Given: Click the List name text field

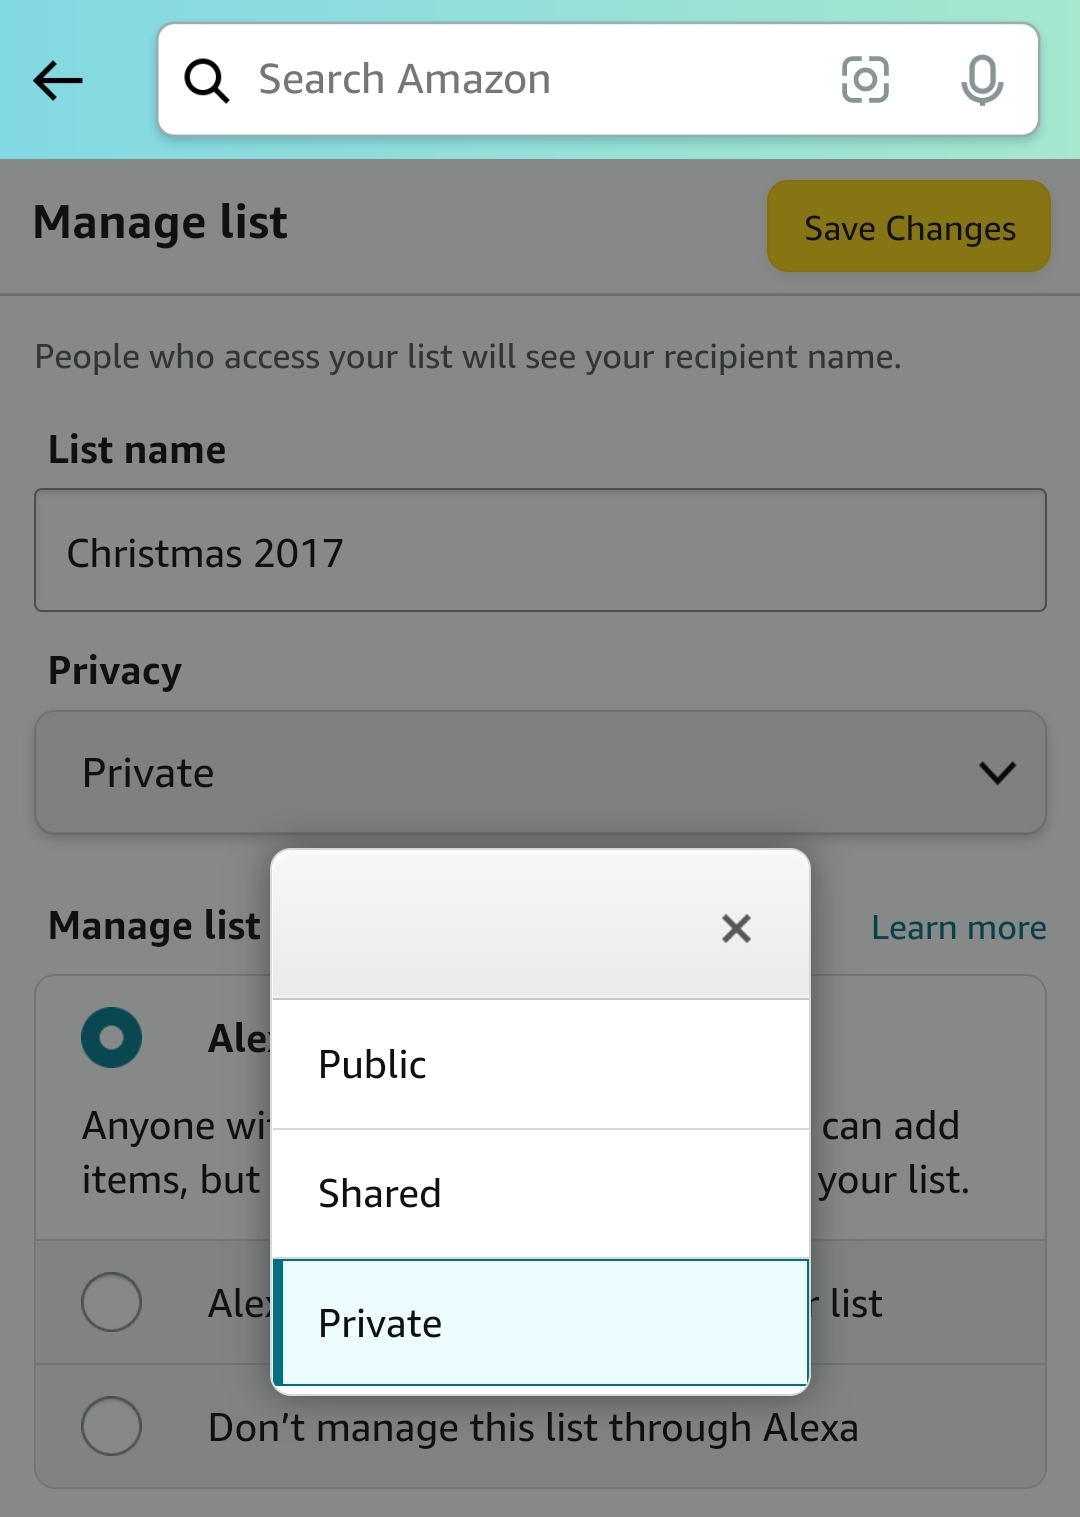Looking at the screenshot, I should point(540,551).
